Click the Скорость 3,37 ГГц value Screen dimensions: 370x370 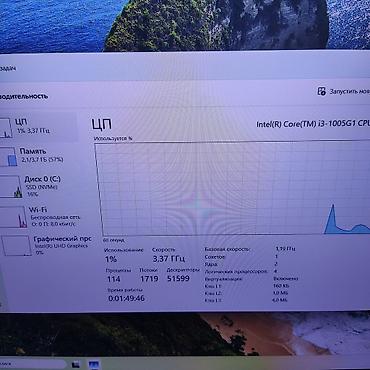point(169,258)
